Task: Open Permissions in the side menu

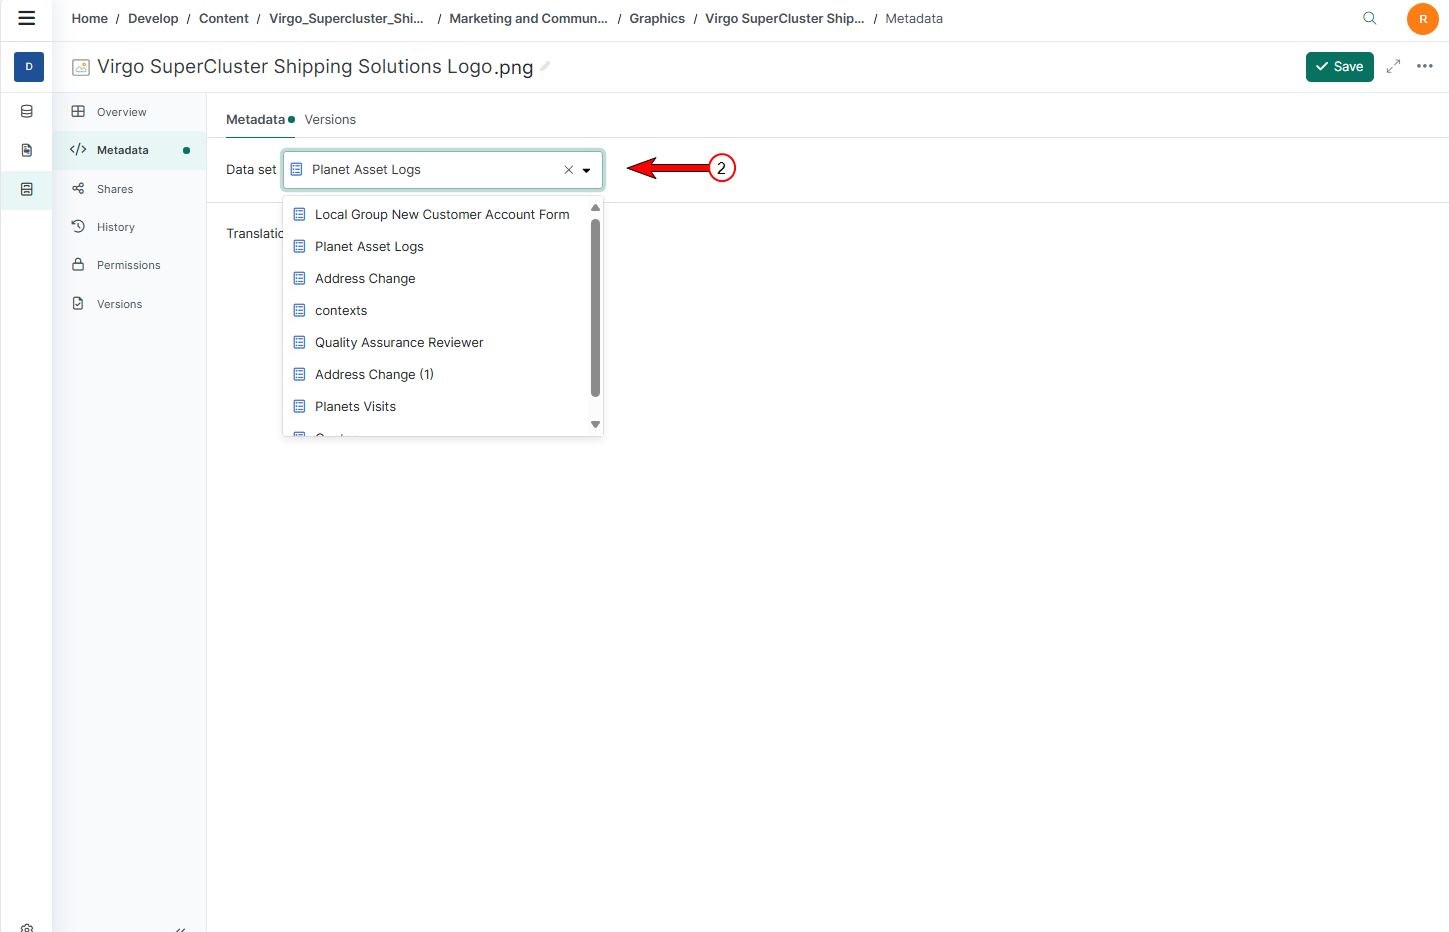Action: (128, 266)
